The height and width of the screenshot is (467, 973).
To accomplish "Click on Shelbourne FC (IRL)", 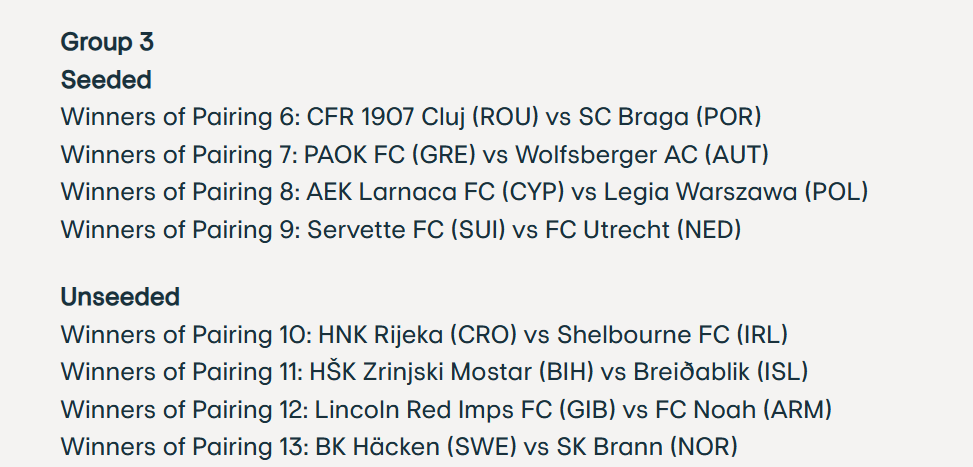I will click(x=672, y=334).
